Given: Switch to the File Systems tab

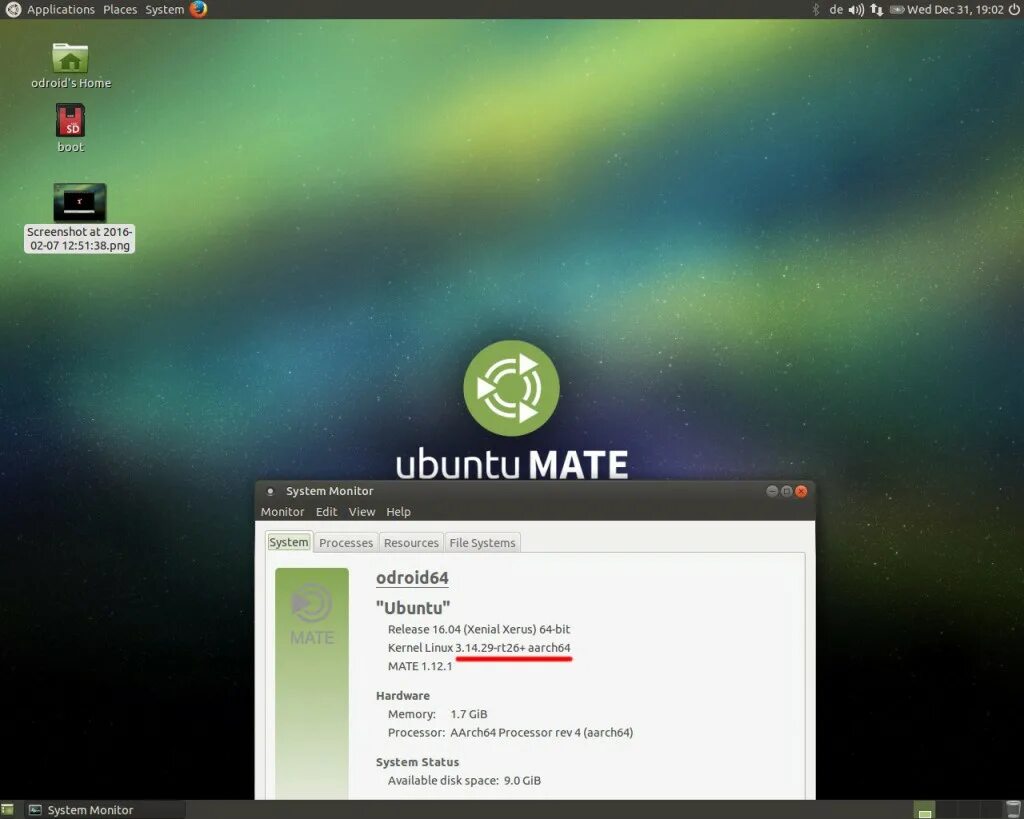Looking at the screenshot, I should tap(483, 543).
